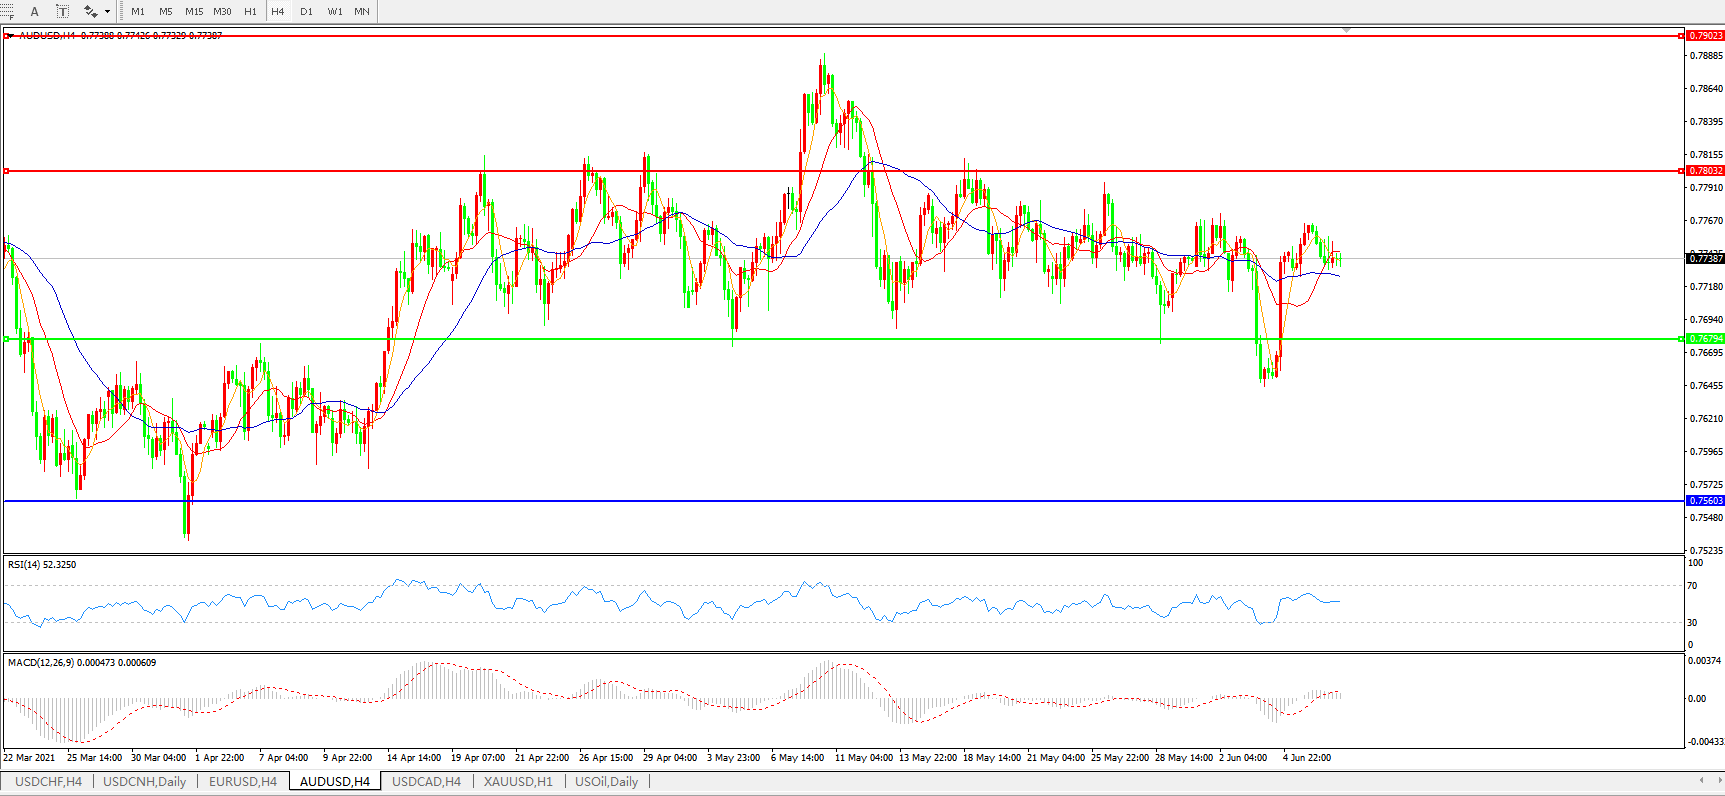Open the USOil,Daily chart tab
Screen dimensions: 1725x796
click(606, 782)
